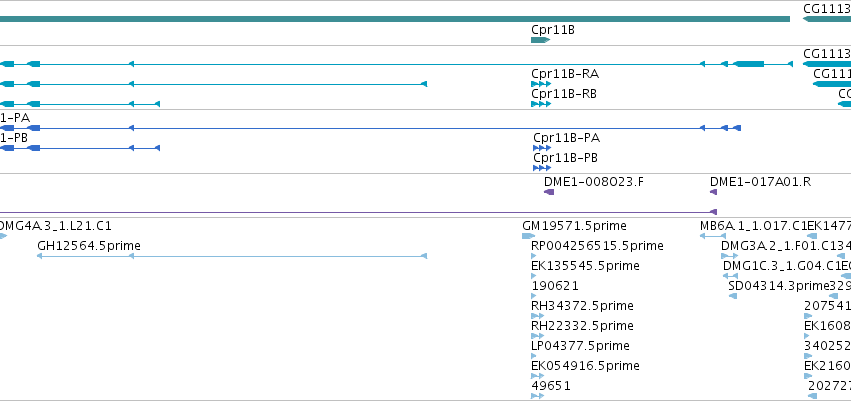Screen dimensions: 851x401
Task: Click the SD04314.3prime EST arrow
Action: tap(733, 296)
